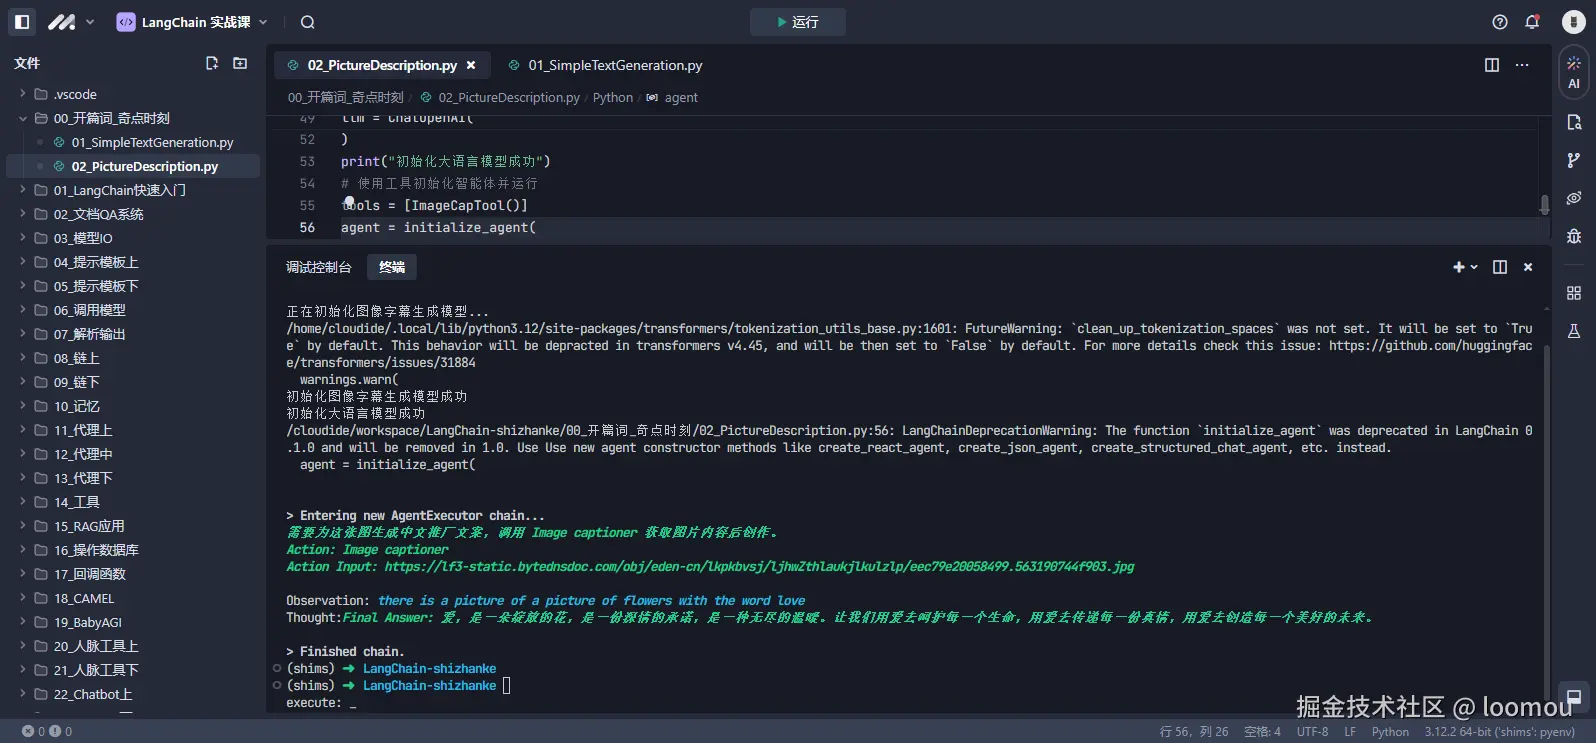The height and width of the screenshot is (743, 1596).
Task: Toggle split editor layout
Action: pyautogui.click(x=1492, y=65)
